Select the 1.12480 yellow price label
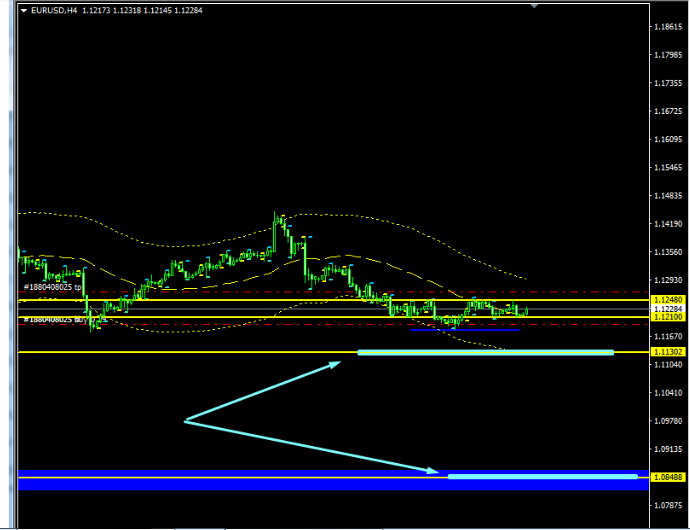This screenshot has height=530, width=690. coord(667,299)
